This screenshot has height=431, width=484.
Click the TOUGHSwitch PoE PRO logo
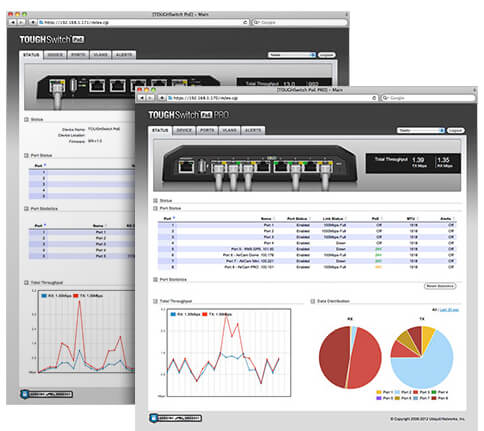[x=189, y=115]
